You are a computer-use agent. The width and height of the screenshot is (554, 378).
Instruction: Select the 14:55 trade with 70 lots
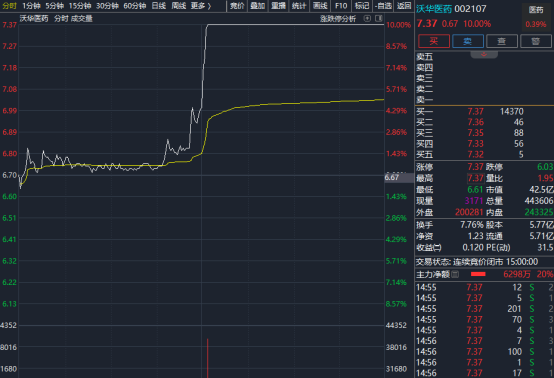pyautogui.click(x=484, y=320)
